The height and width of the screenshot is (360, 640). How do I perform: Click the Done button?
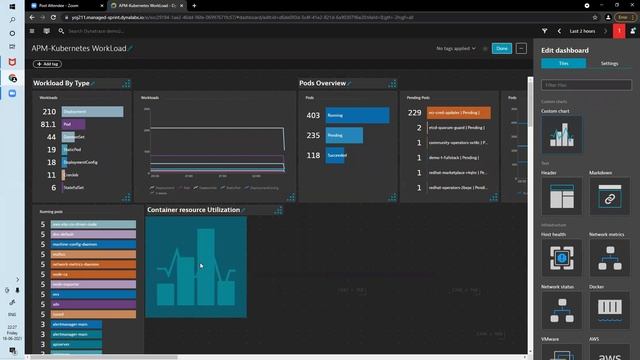click(x=502, y=49)
